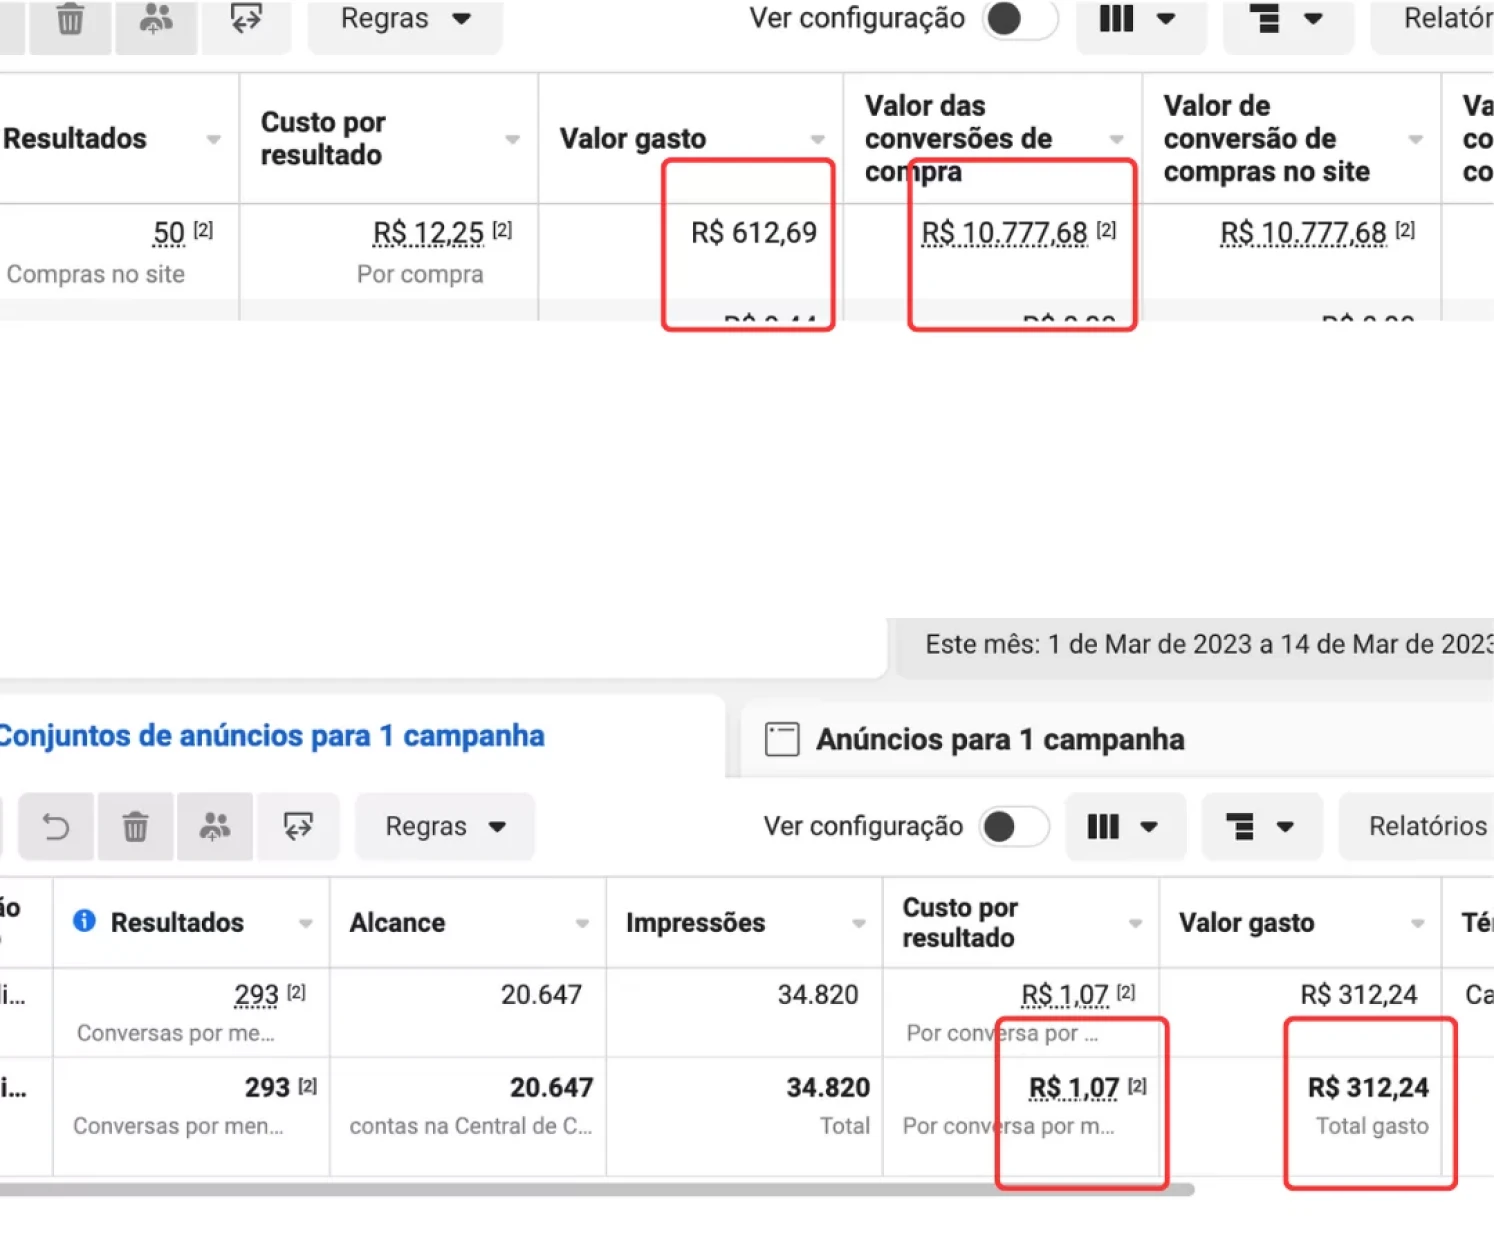Click the horizontal scrollbar below the lower table

tap(597, 1189)
